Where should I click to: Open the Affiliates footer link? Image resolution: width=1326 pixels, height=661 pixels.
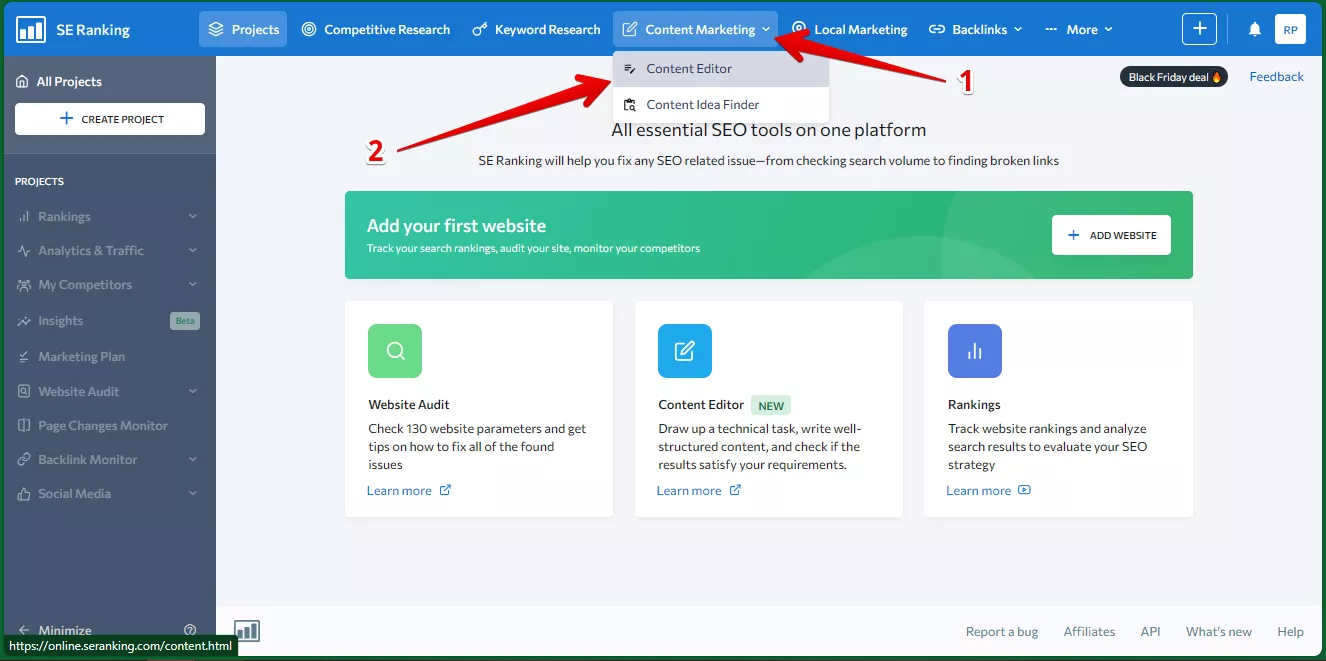pos(1089,632)
